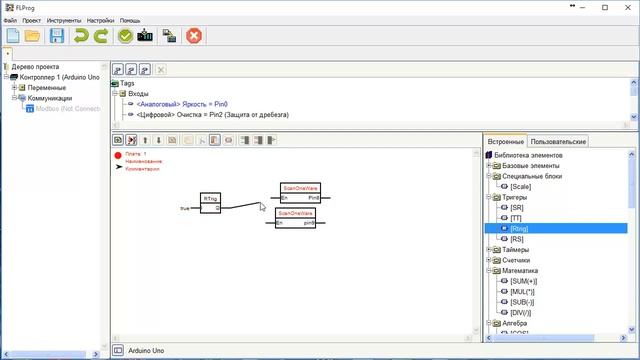Screen dimensions: 640x360
Task: Save the project with the floppy disk icon
Action: pos(57,36)
